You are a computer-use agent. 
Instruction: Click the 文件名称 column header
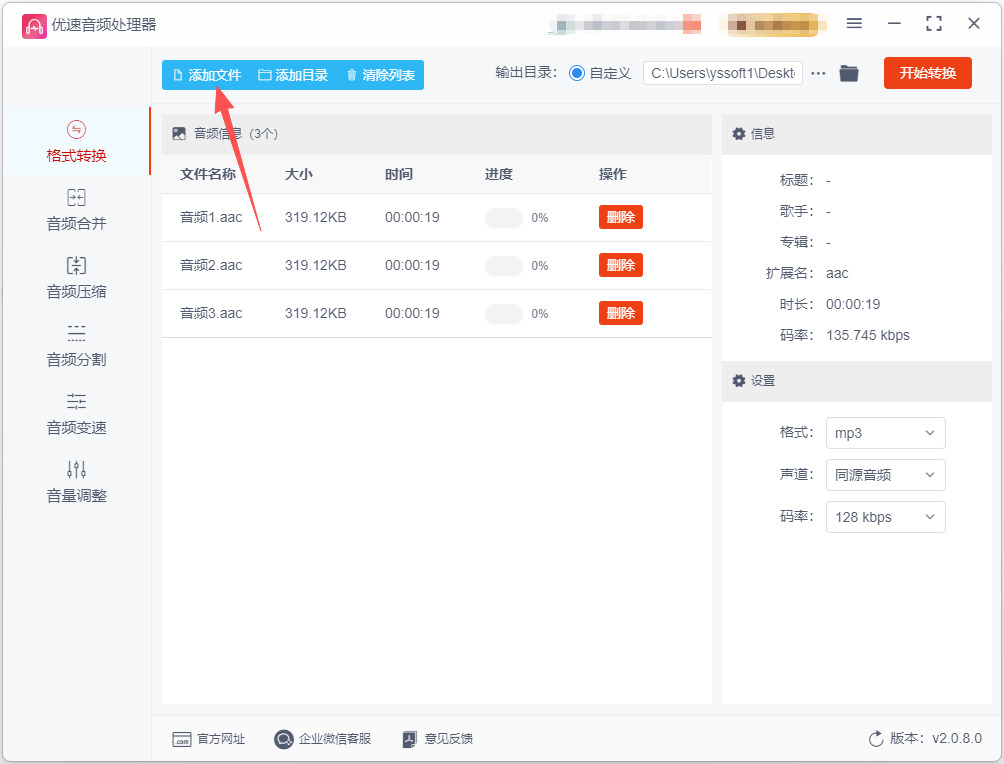pyautogui.click(x=207, y=174)
